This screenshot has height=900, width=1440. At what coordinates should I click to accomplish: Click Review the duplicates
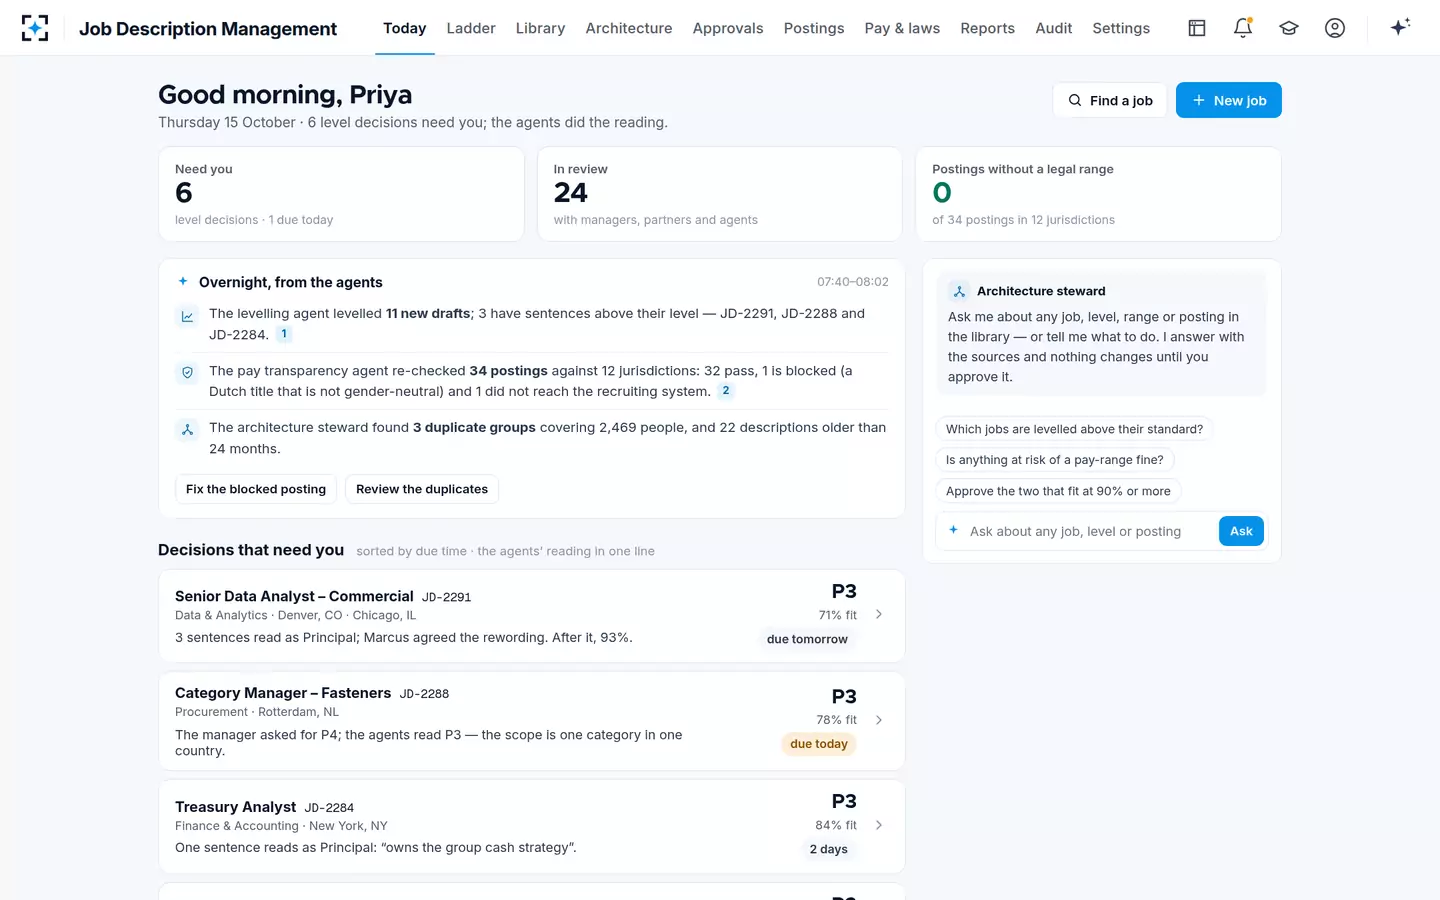click(422, 489)
